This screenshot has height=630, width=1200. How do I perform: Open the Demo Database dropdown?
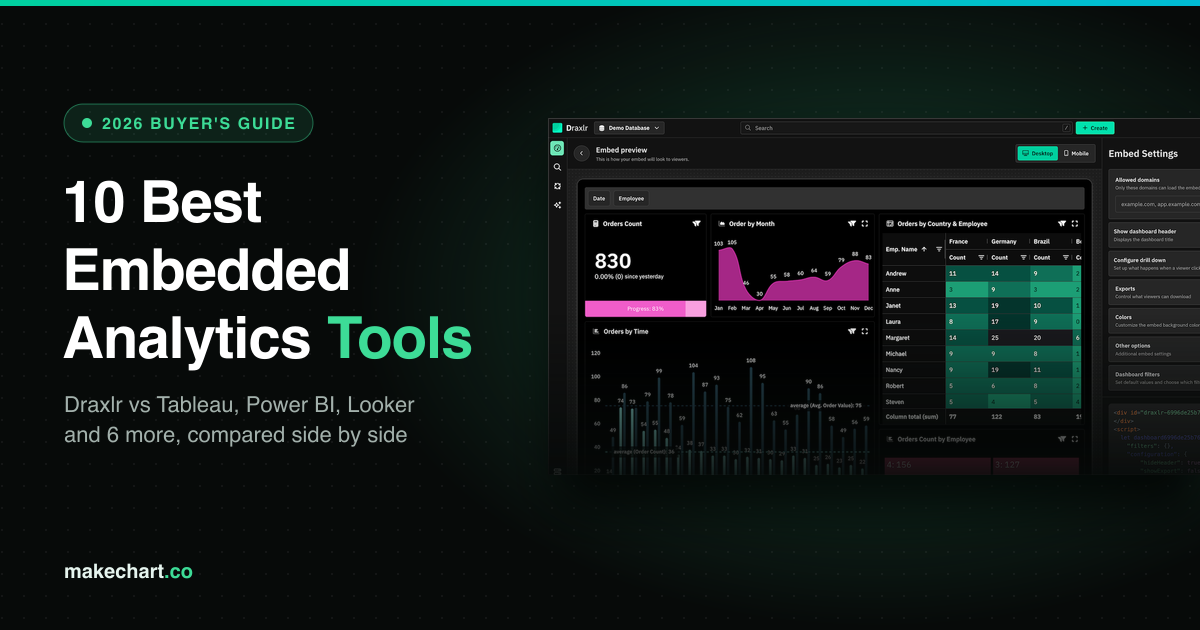pyautogui.click(x=630, y=128)
